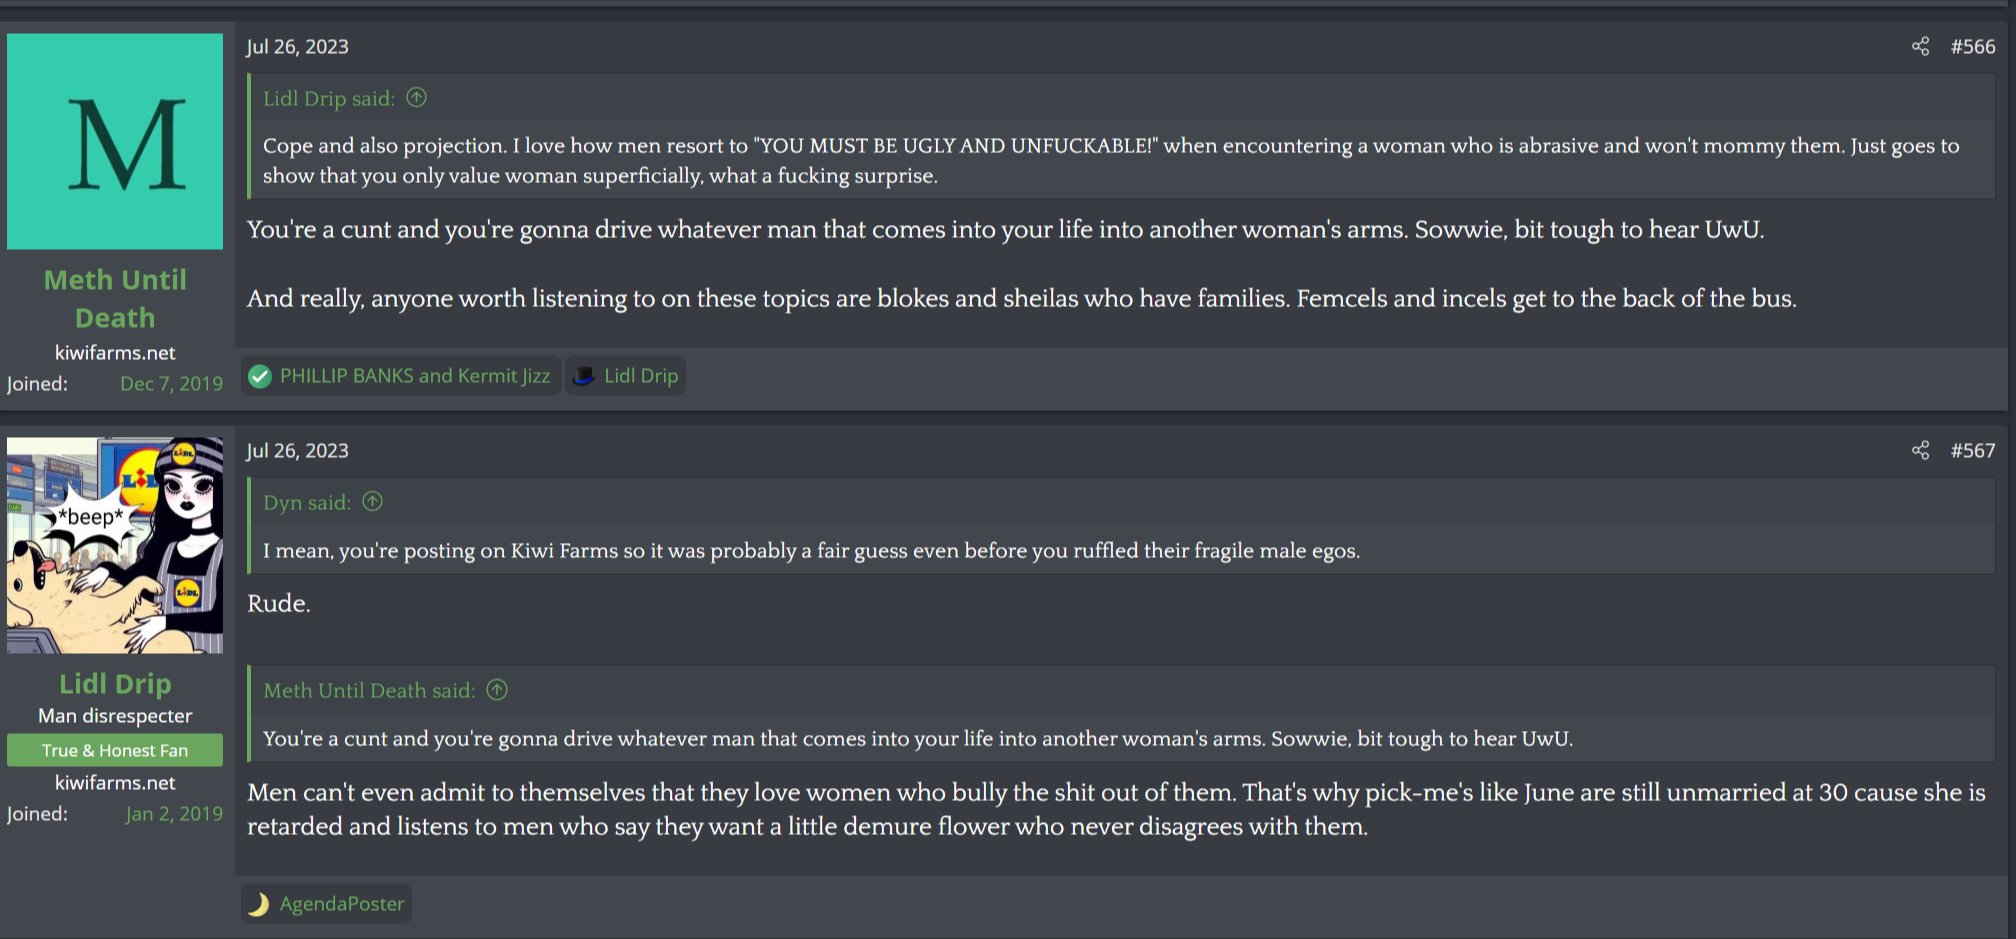This screenshot has height=939, width=2016.
Task: Share post #566 via the share icon
Action: [x=1921, y=46]
